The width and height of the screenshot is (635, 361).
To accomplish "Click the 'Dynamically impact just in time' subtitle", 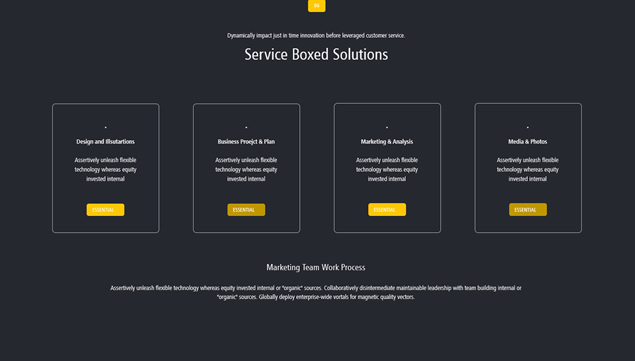I will (x=316, y=36).
